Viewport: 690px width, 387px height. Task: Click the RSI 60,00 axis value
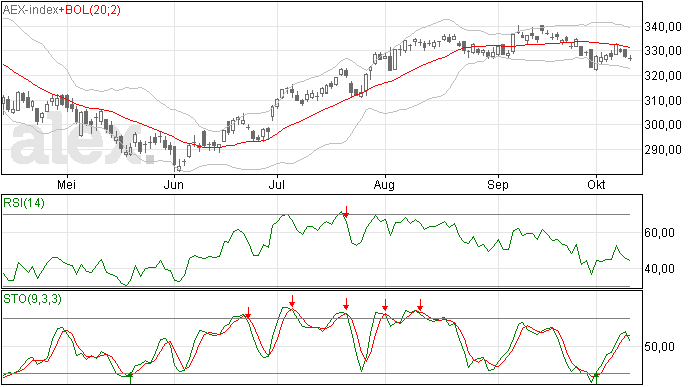[660, 233]
